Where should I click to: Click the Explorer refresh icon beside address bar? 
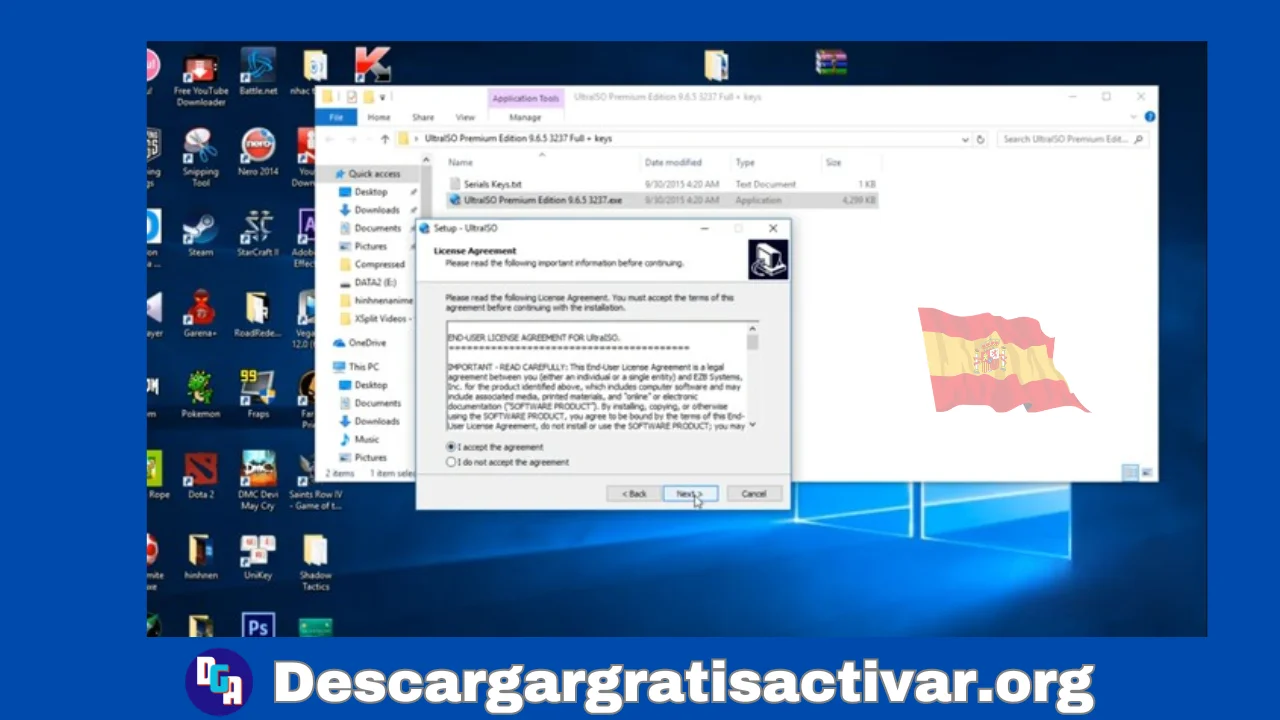[x=981, y=139]
